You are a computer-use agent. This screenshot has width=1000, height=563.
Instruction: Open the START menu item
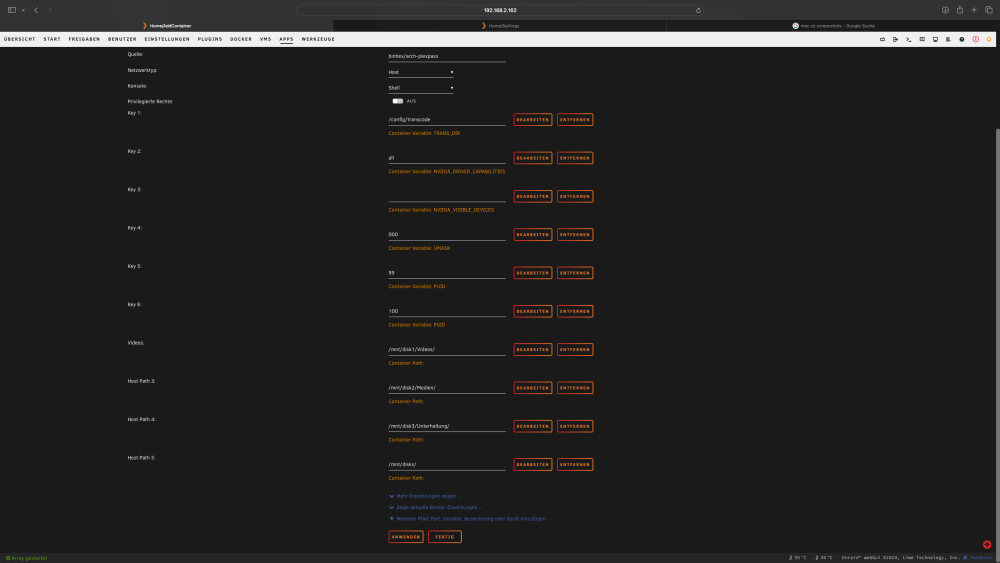(x=52, y=39)
